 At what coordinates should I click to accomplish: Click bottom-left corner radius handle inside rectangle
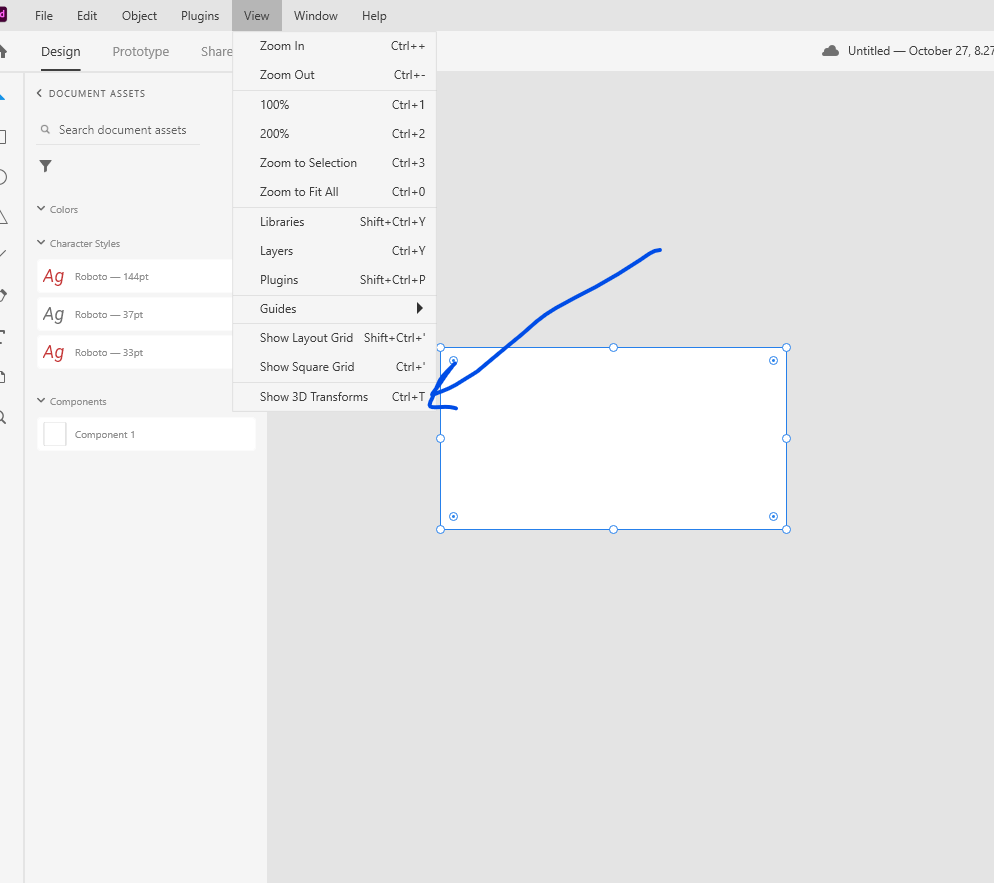453,517
